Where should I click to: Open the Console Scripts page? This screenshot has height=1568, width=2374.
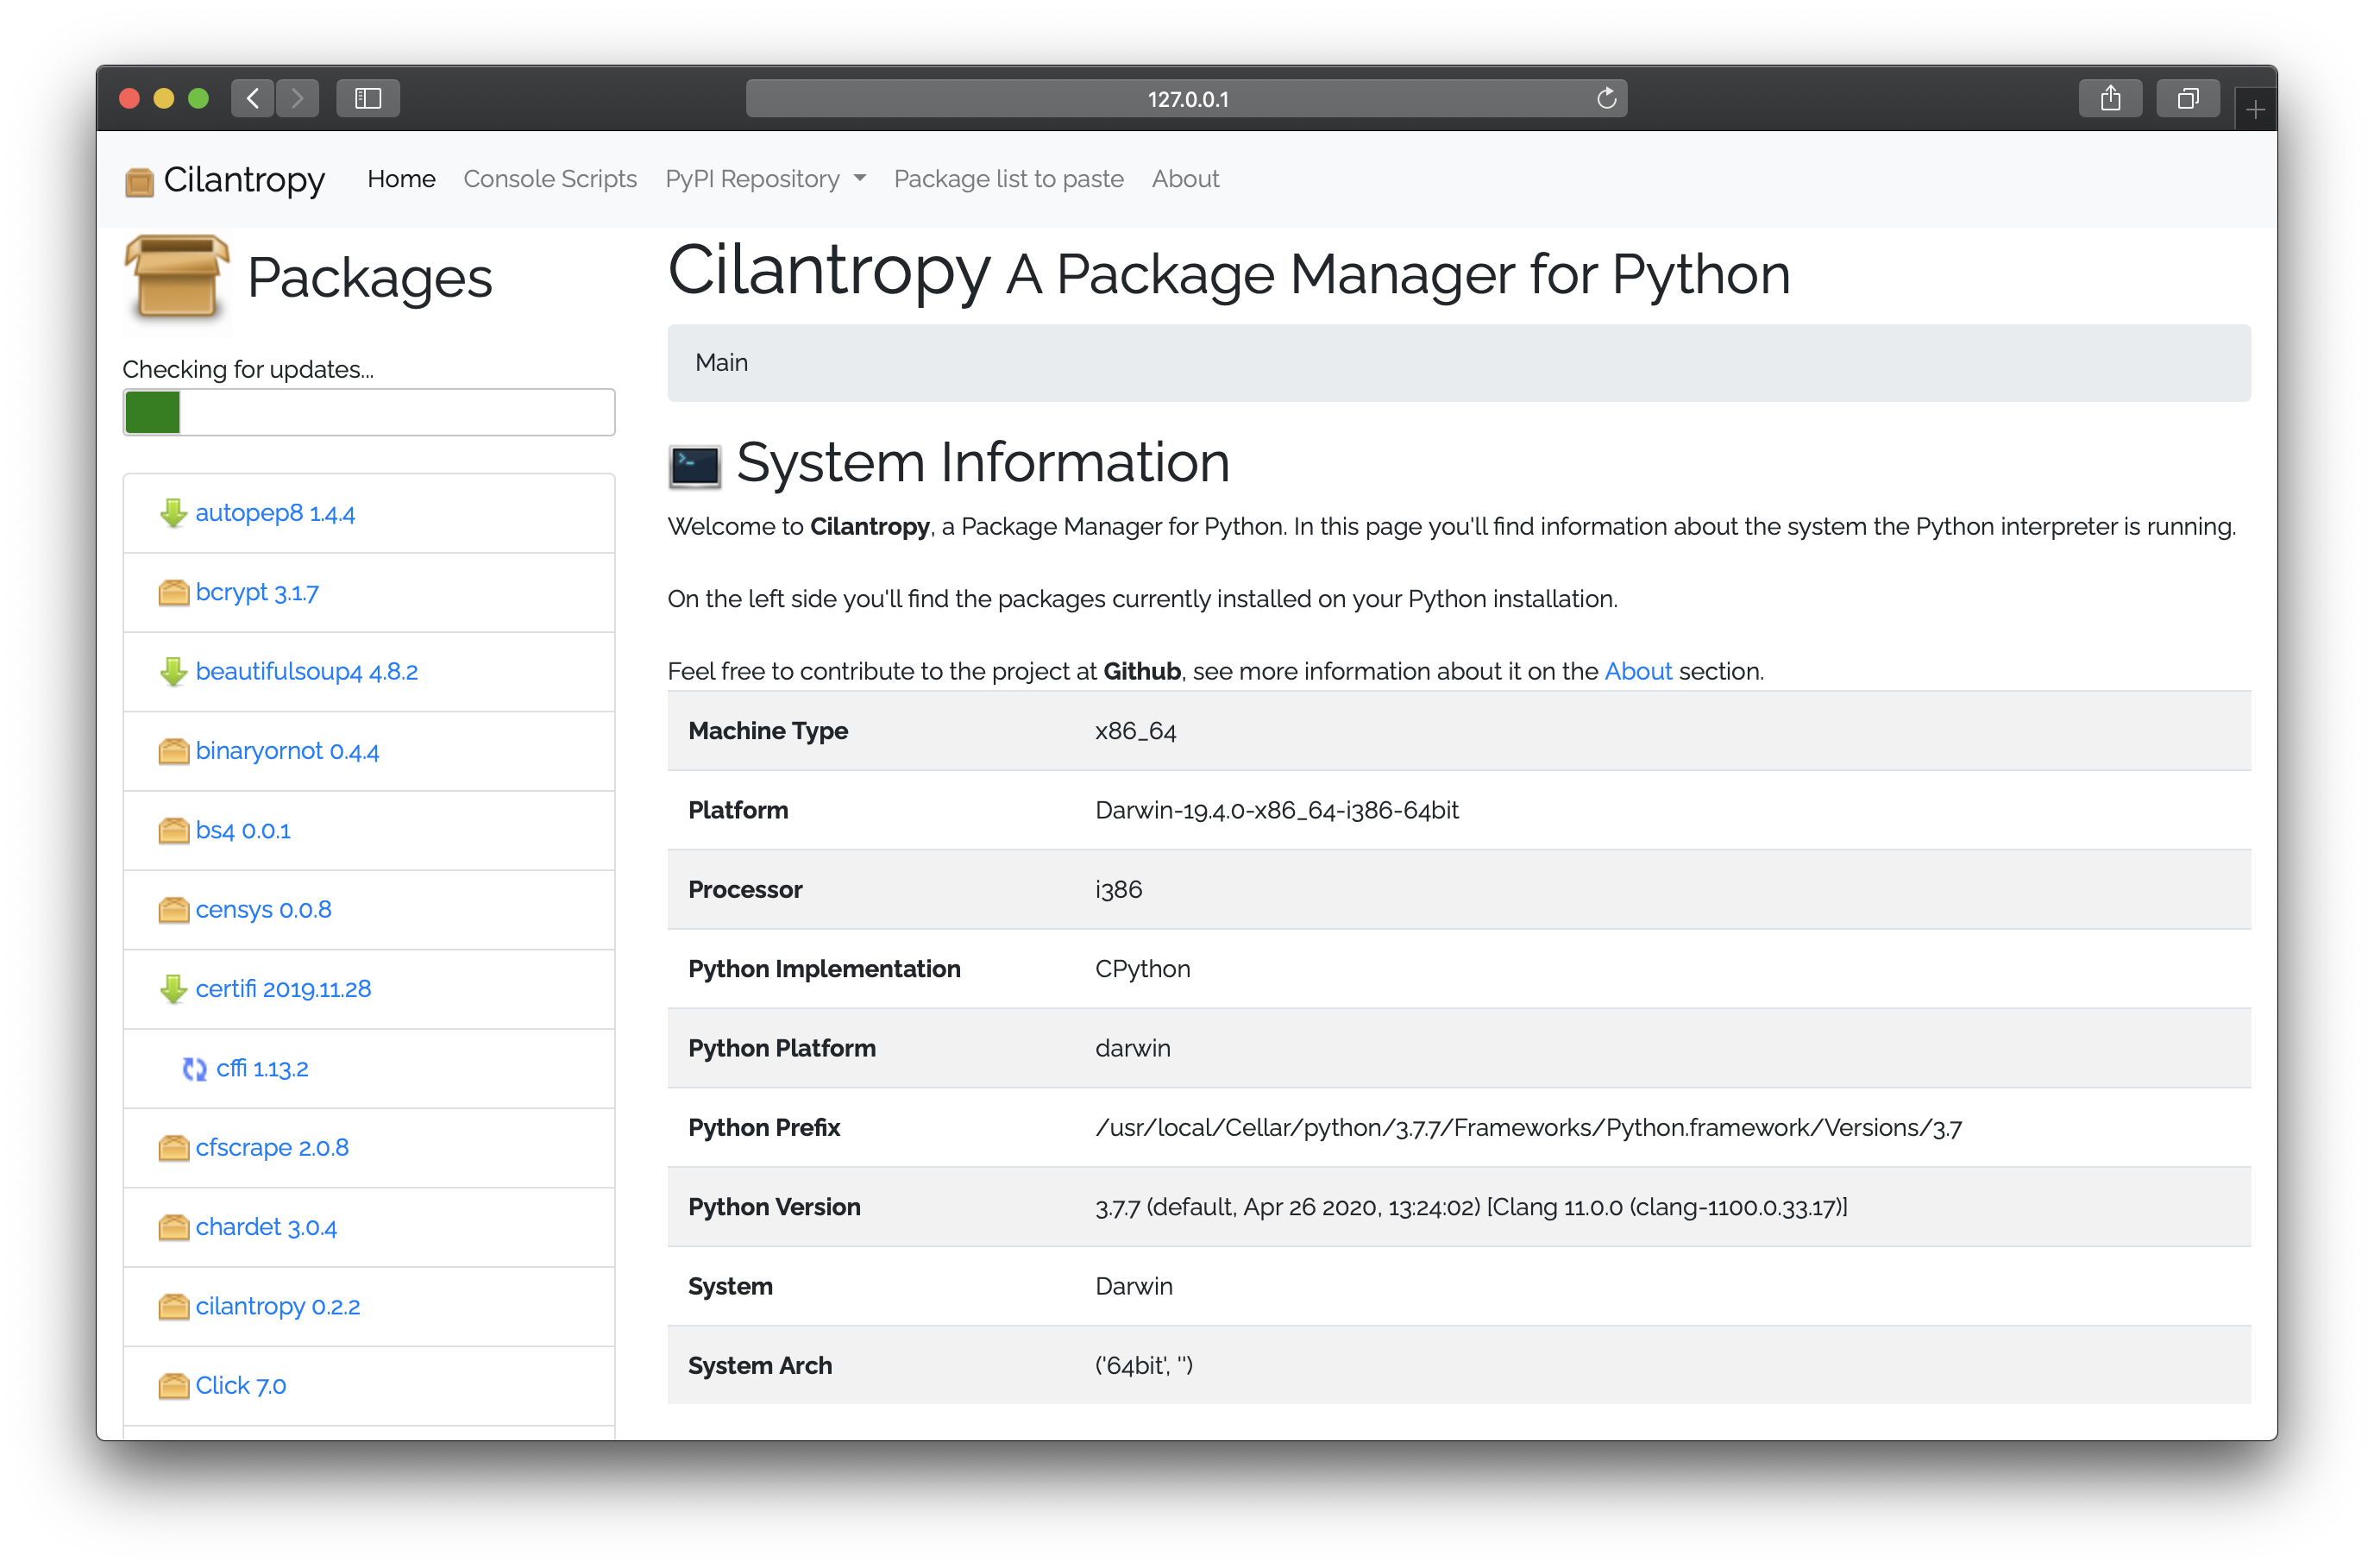pyautogui.click(x=550, y=179)
